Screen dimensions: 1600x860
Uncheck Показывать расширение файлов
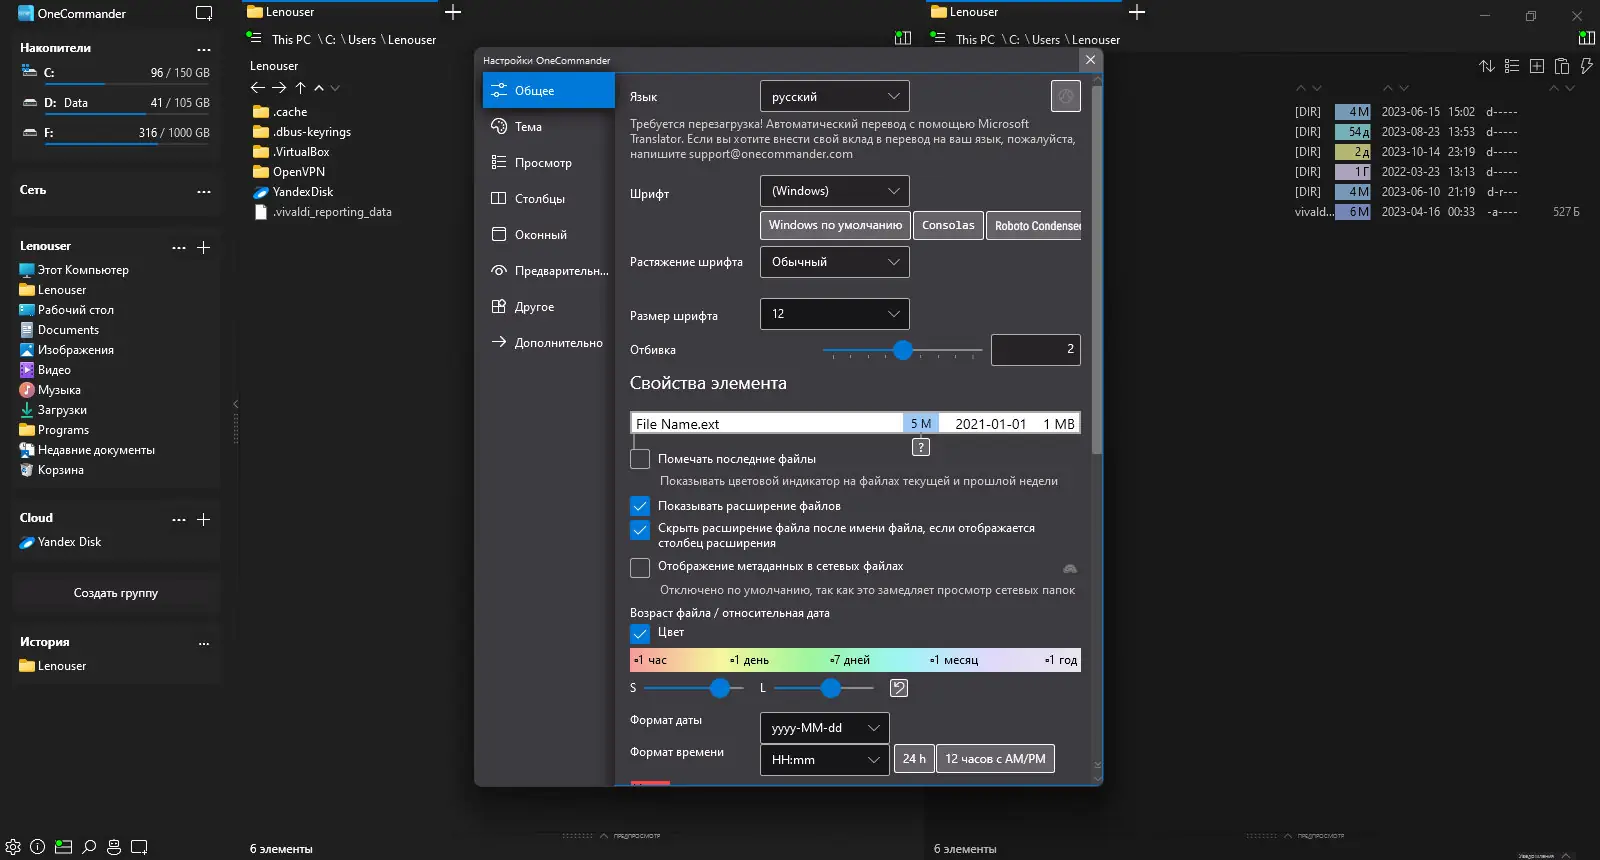[x=640, y=506]
